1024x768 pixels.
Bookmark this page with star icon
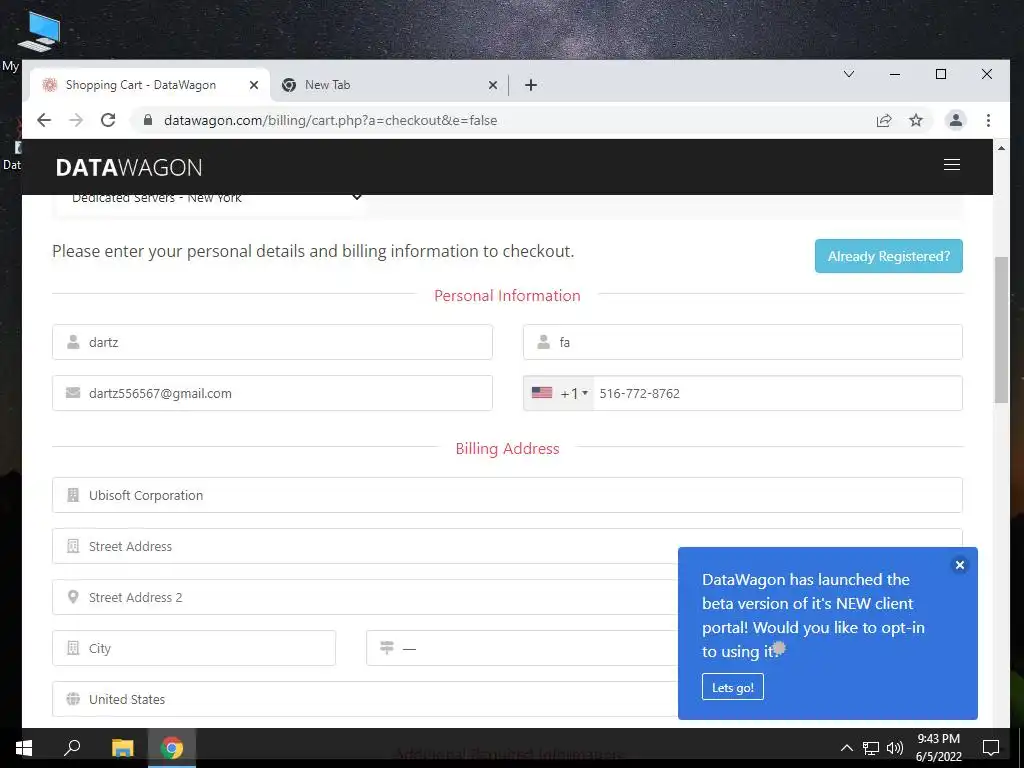916,120
